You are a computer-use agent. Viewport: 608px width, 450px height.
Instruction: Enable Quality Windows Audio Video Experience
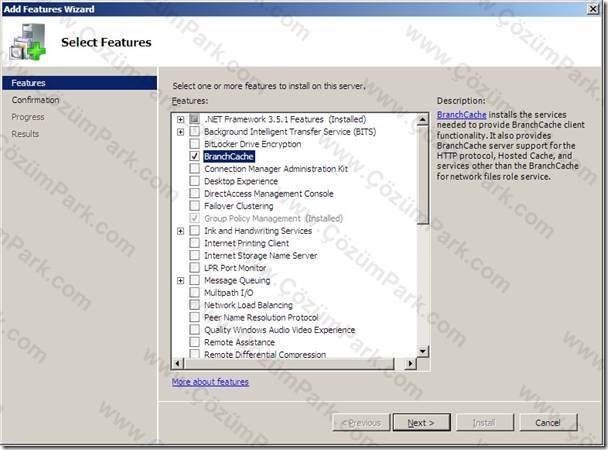click(x=195, y=330)
